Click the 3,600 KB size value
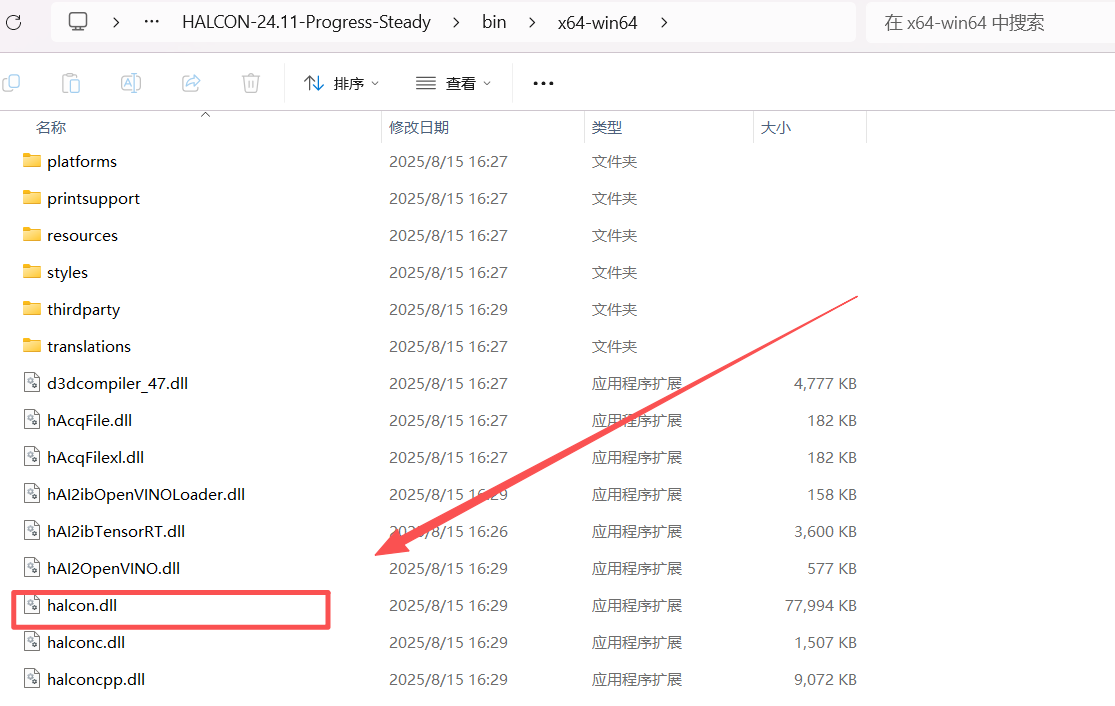This screenshot has width=1115, height=706. tap(825, 532)
